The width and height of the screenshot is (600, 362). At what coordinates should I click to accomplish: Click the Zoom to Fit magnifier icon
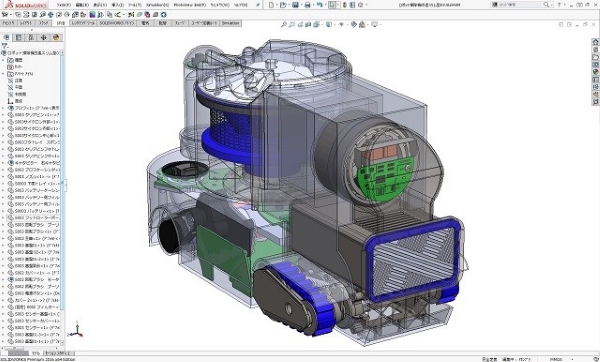coord(284,24)
